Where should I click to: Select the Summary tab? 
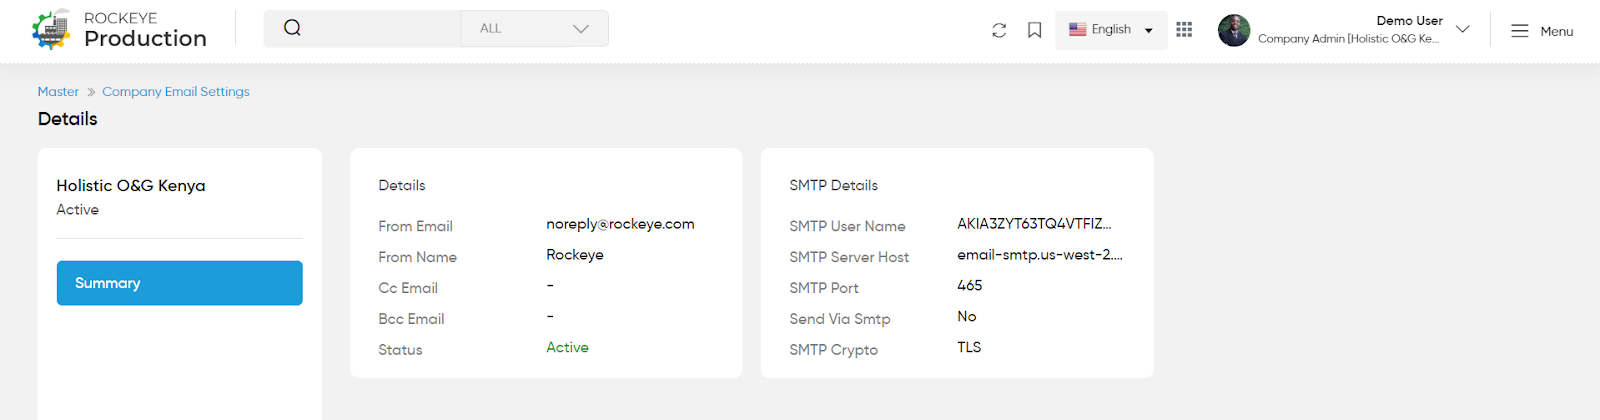coord(180,283)
